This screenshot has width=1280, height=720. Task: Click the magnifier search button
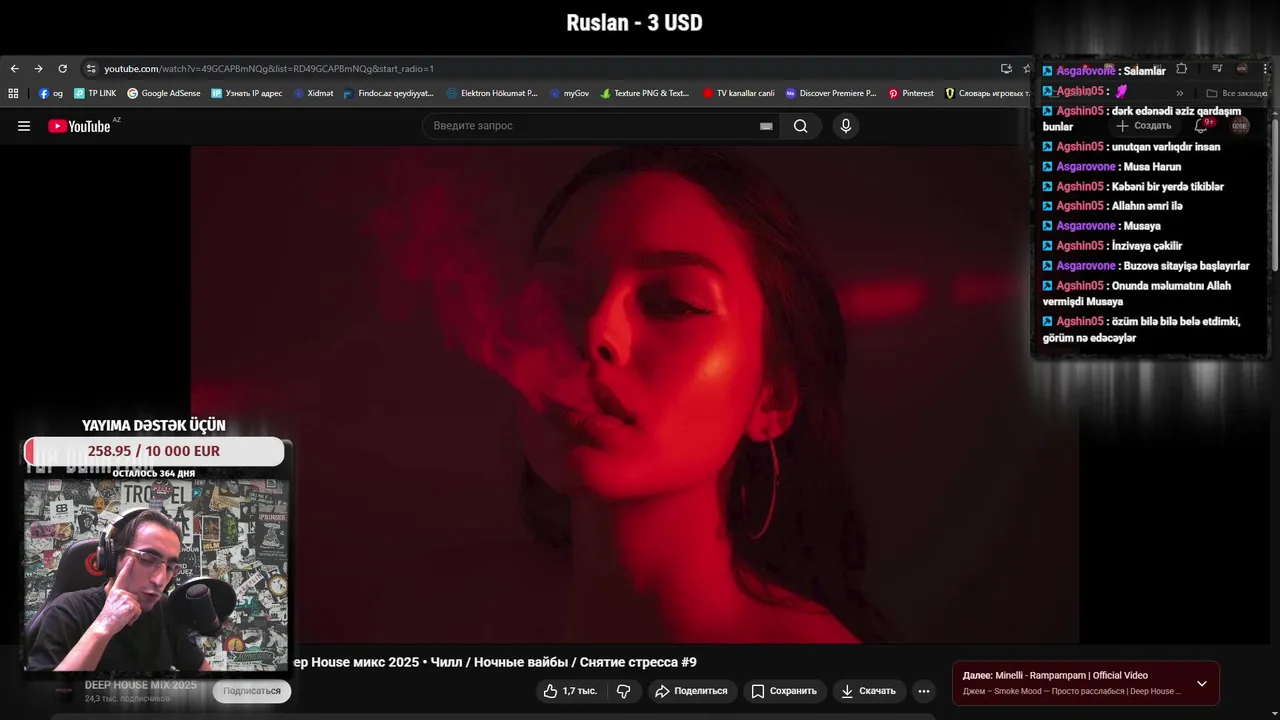click(x=801, y=126)
